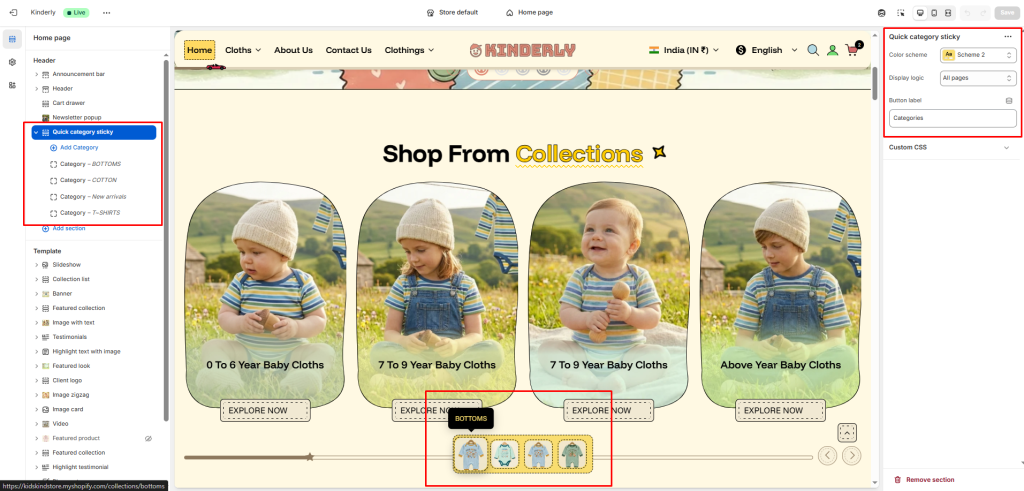The image size is (1024, 491).
Task: Open the theme settings gear icon
Action: click(x=12, y=62)
